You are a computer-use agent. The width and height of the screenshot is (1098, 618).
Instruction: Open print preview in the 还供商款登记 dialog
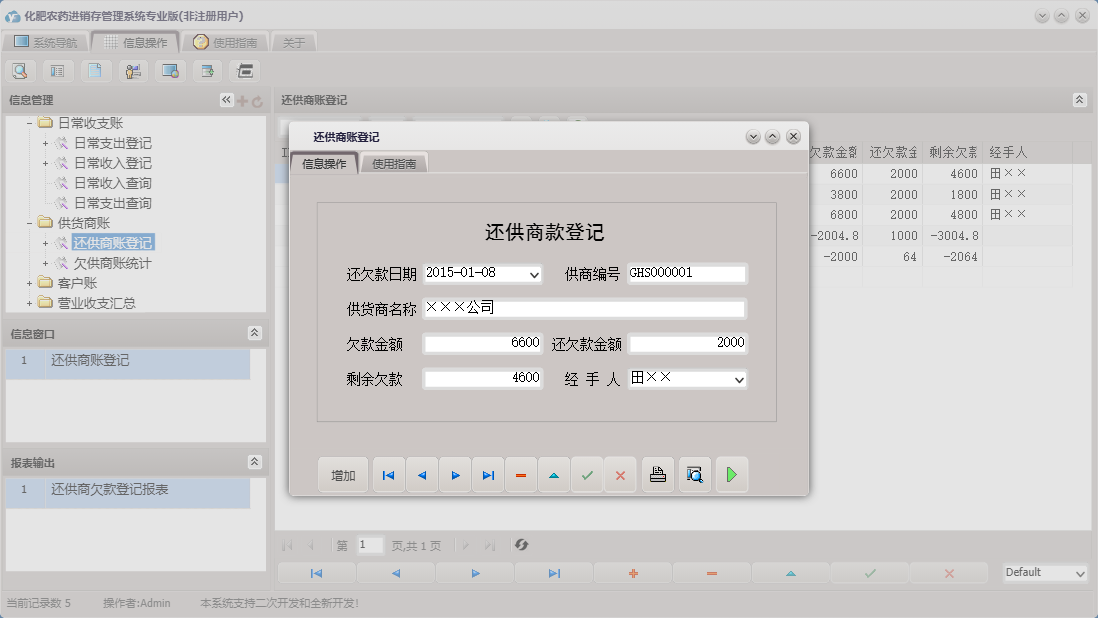tap(695, 475)
